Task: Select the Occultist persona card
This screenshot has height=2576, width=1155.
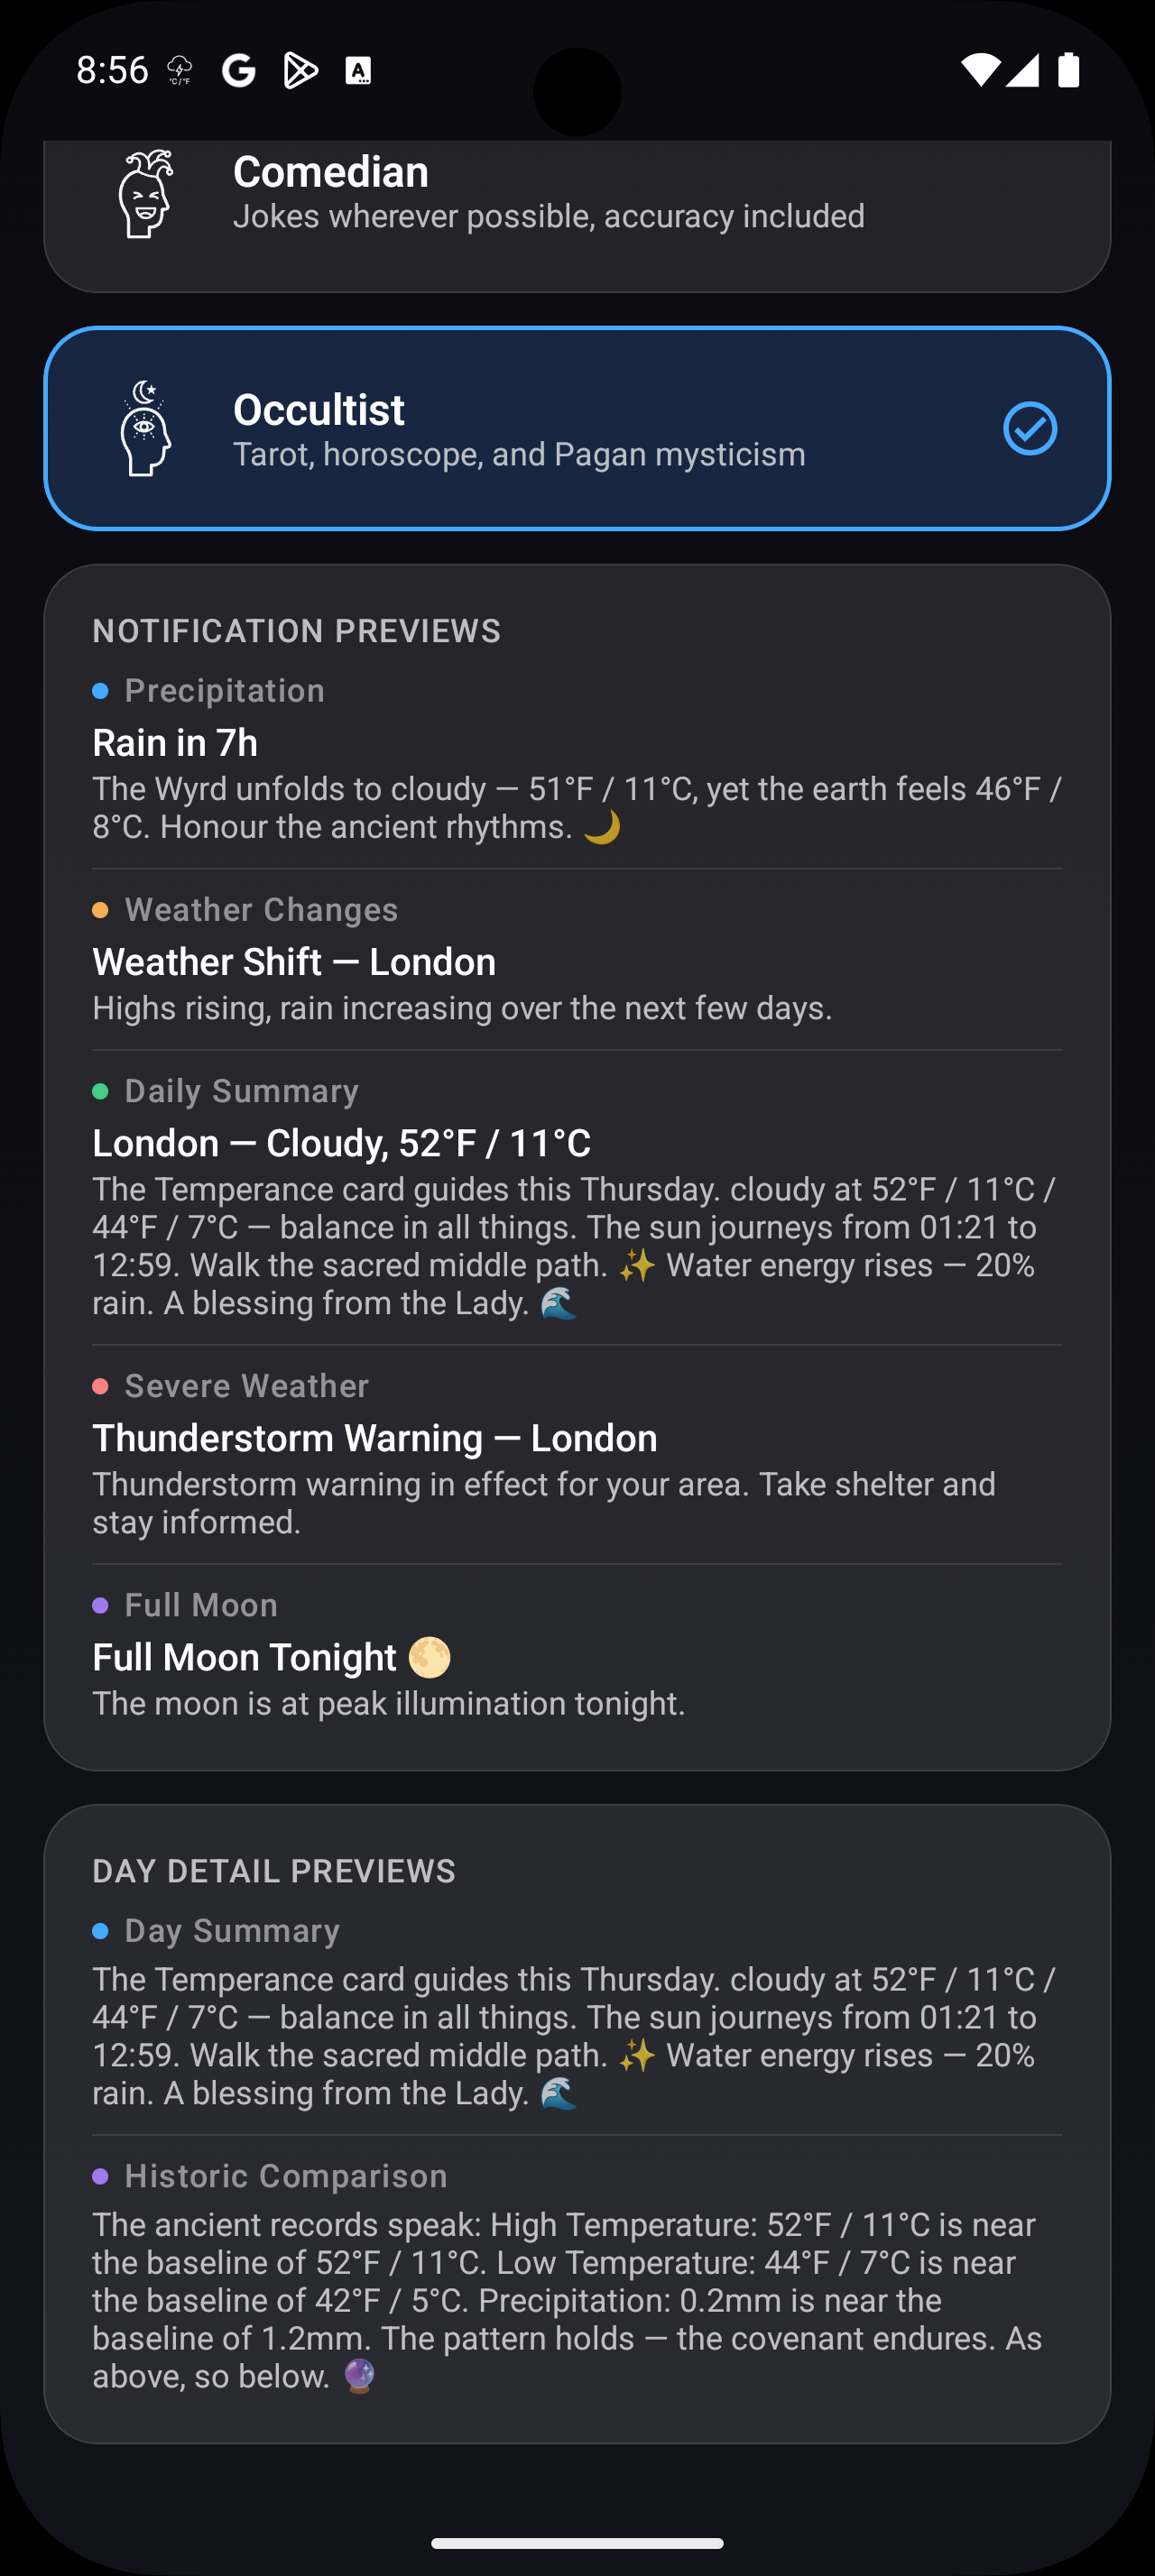Action: (577, 429)
